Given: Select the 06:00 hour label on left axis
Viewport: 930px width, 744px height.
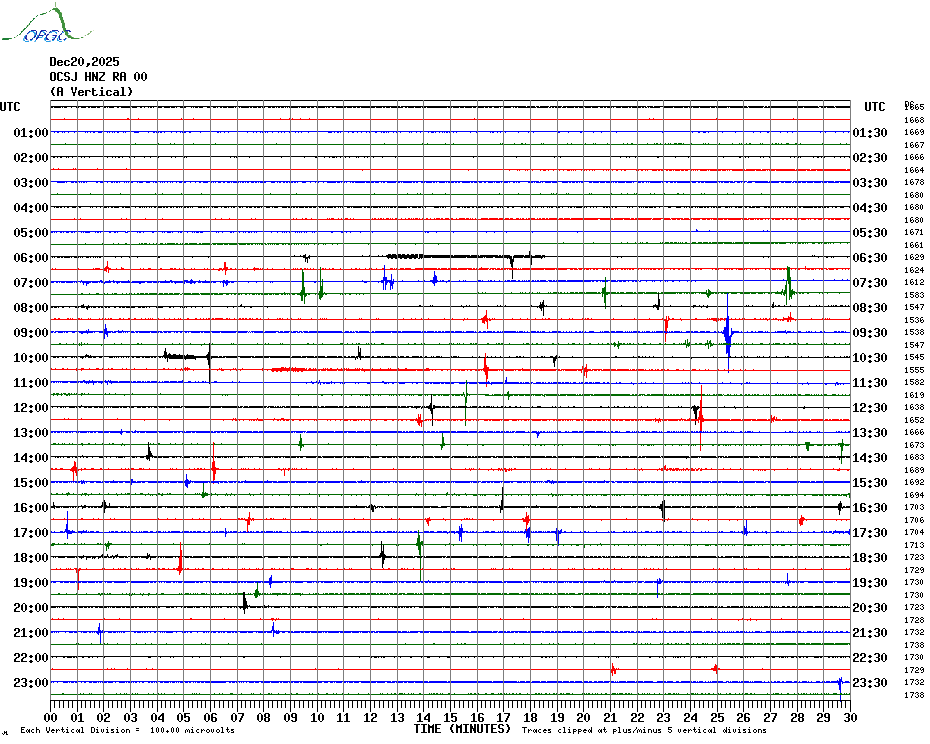Looking at the screenshot, I should (x=31, y=258).
